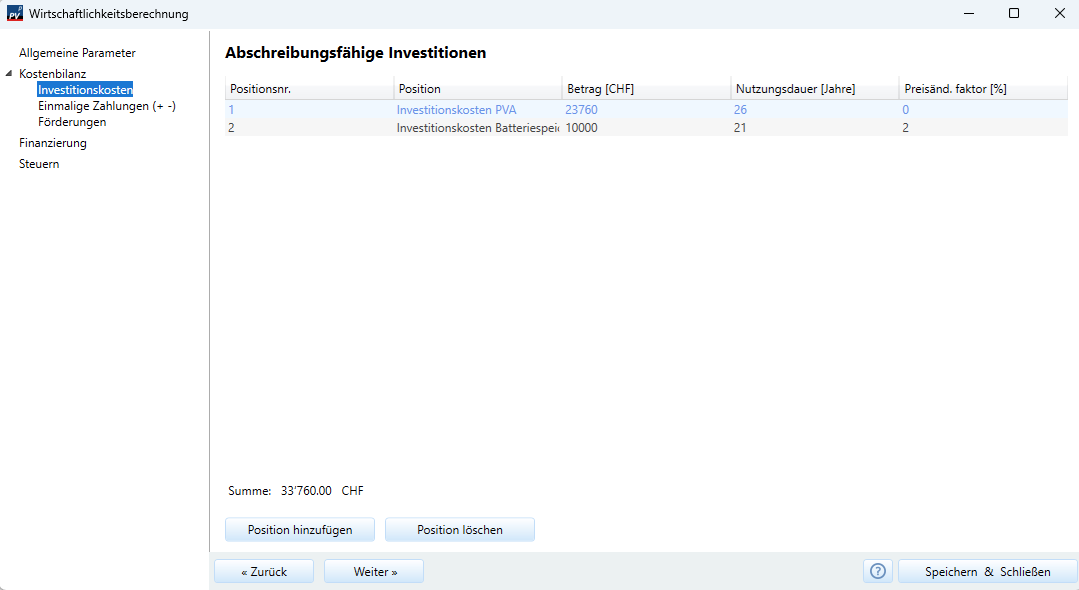Select Steuern in the navigation tree

39,164
